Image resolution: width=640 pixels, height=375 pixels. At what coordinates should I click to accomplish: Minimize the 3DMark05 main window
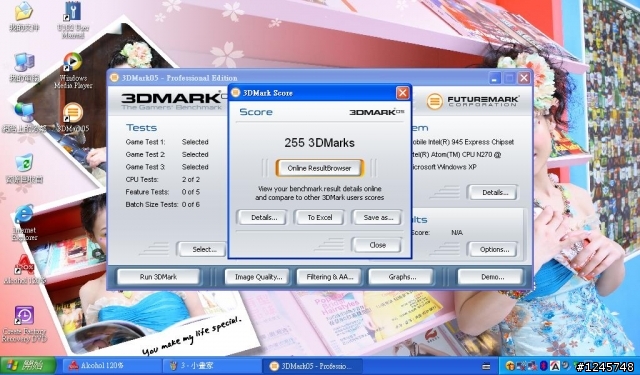click(x=495, y=78)
